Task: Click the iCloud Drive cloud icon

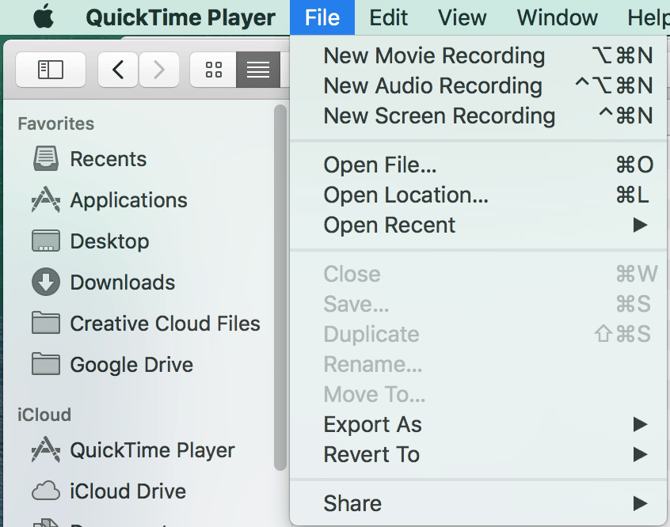Action: 46,491
